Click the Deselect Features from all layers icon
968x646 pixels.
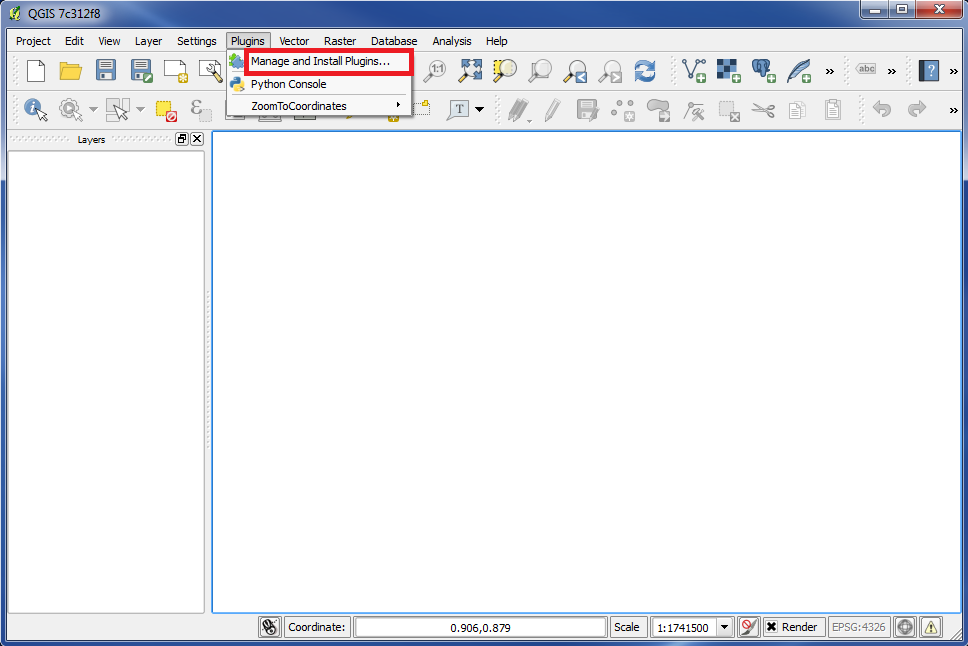click(x=166, y=110)
